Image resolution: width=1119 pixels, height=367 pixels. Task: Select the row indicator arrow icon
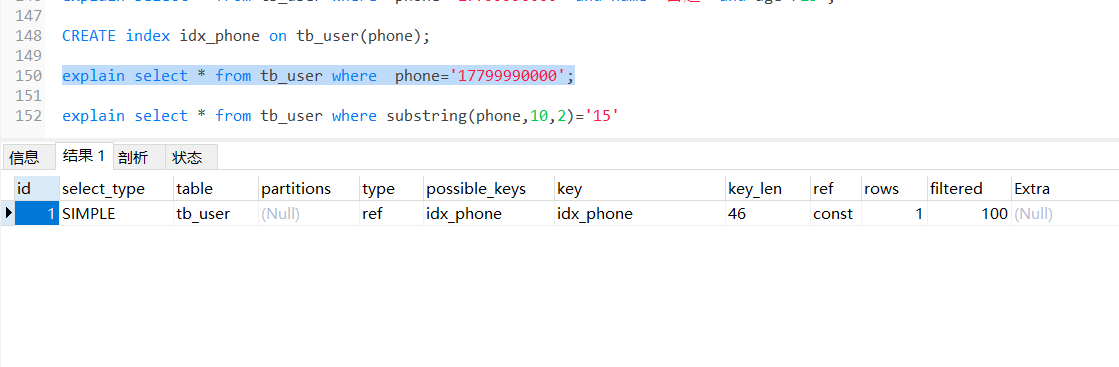8,213
